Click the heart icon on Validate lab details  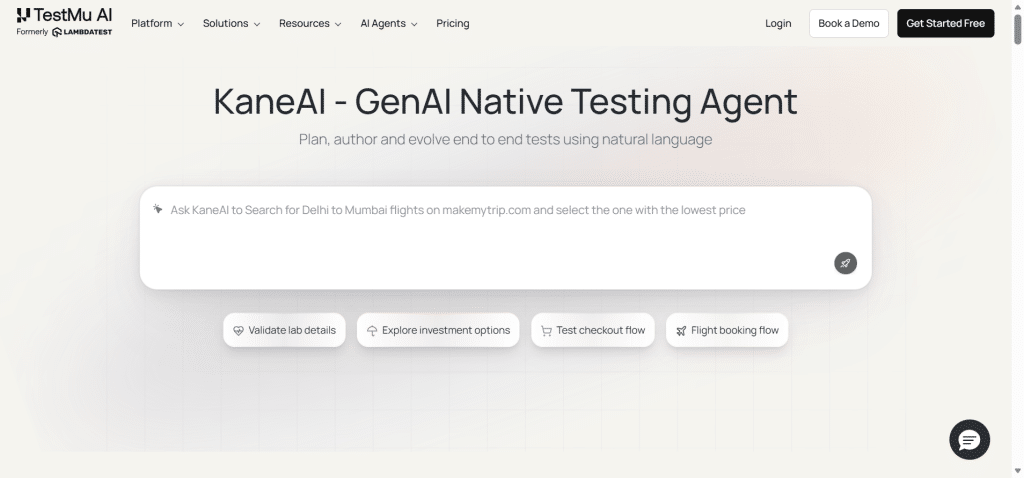(x=238, y=330)
